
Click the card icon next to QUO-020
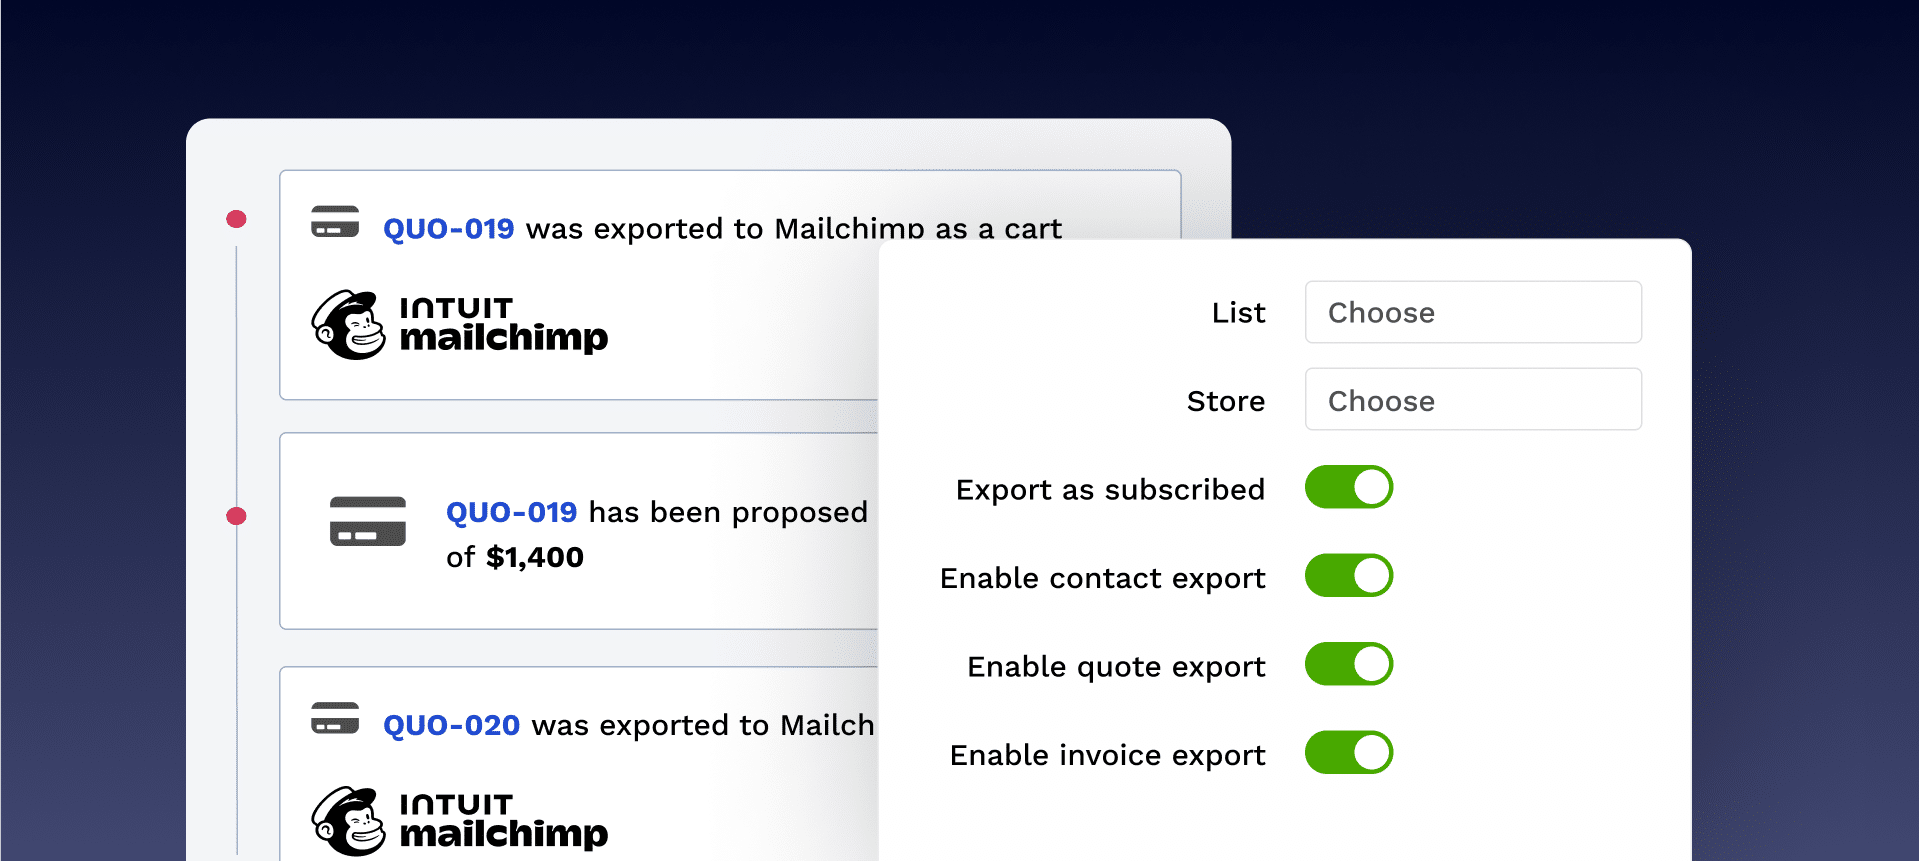click(x=335, y=718)
